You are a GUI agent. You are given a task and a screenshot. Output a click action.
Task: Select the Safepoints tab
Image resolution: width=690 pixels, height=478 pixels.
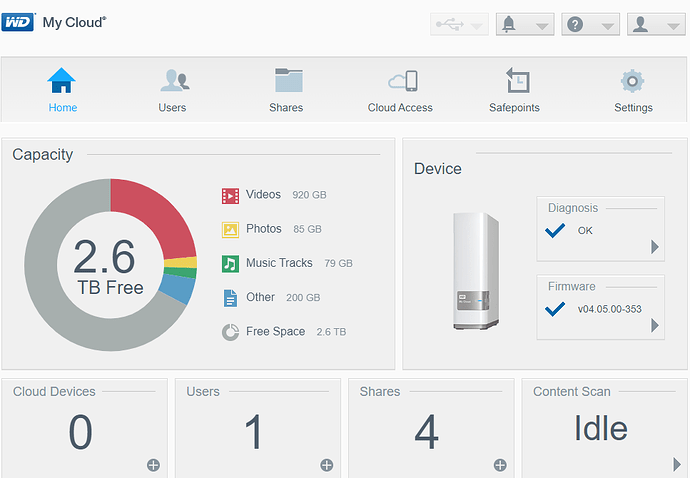(514, 90)
